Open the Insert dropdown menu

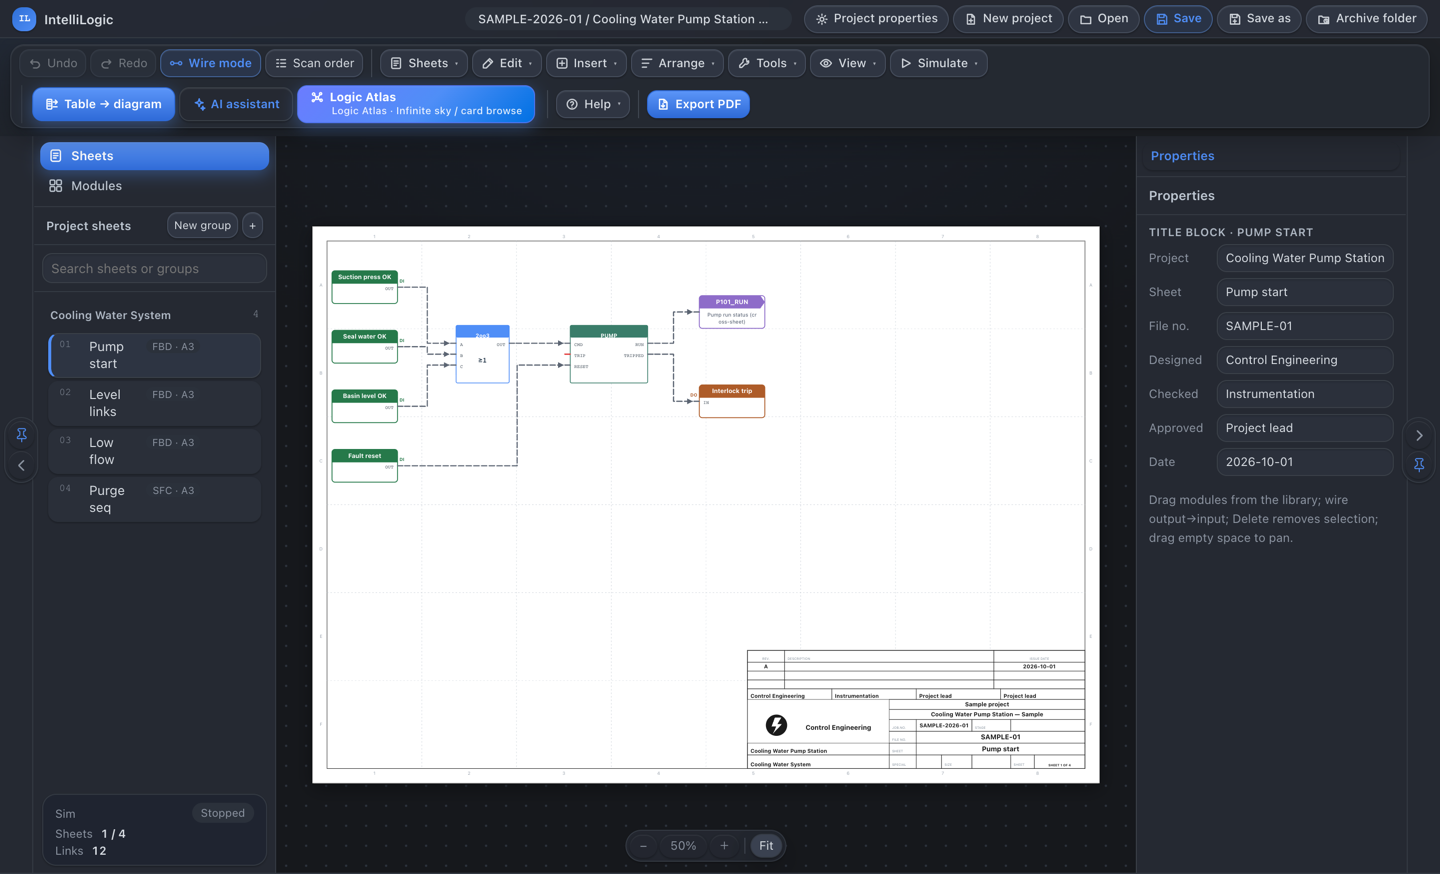[586, 63]
